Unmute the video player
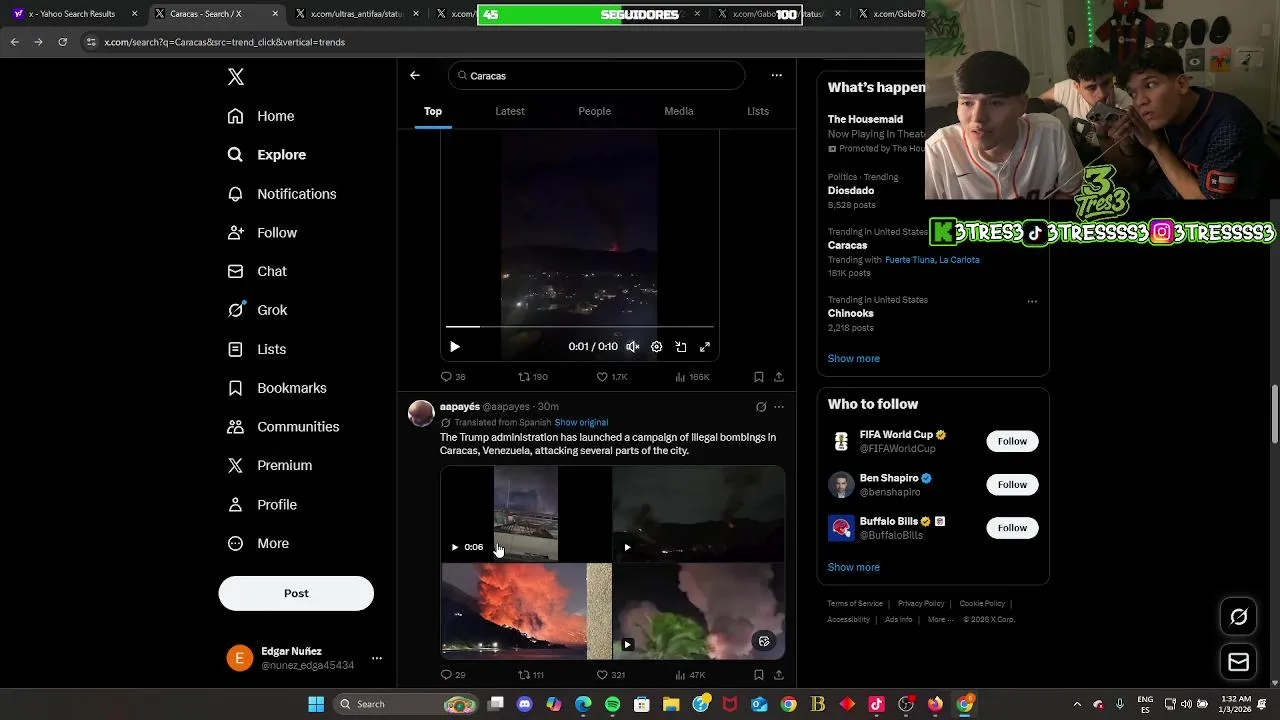The image size is (1280, 720). coord(633,347)
